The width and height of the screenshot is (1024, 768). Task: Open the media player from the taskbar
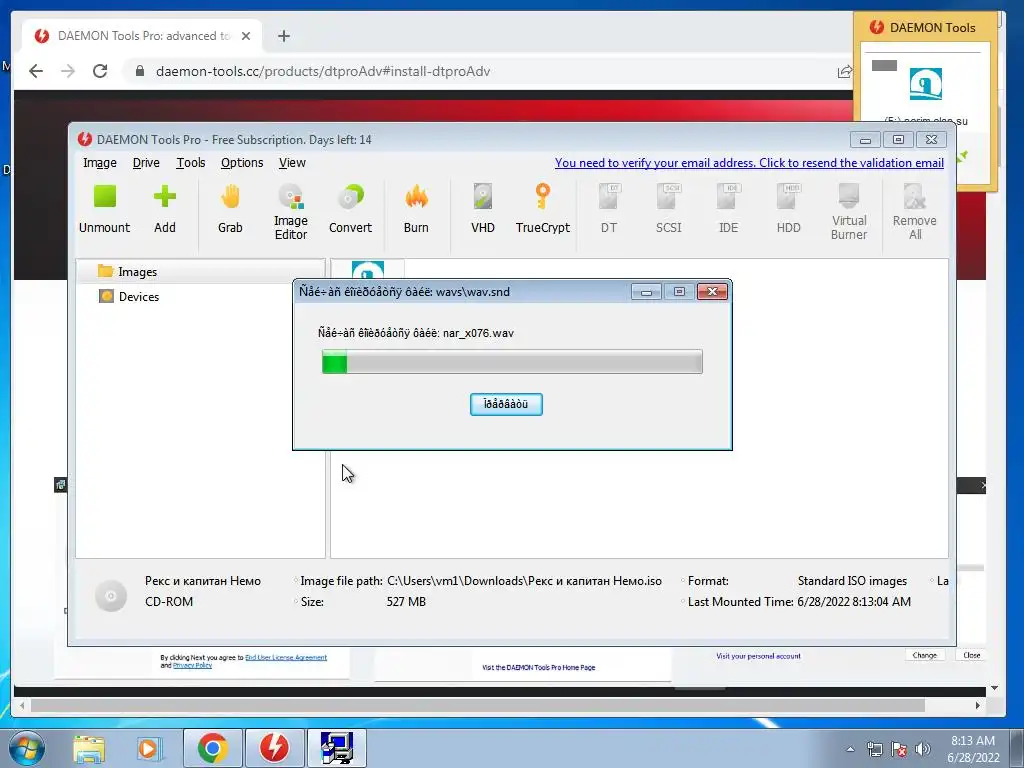click(149, 748)
